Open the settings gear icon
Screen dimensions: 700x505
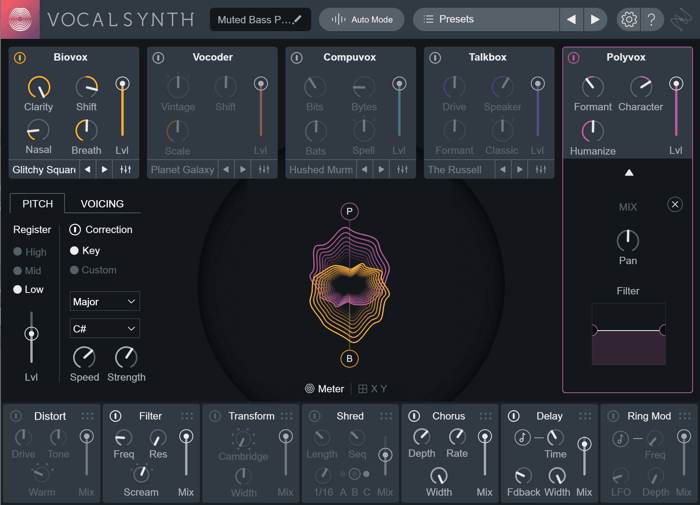pyautogui.click(x=629, y=20)
